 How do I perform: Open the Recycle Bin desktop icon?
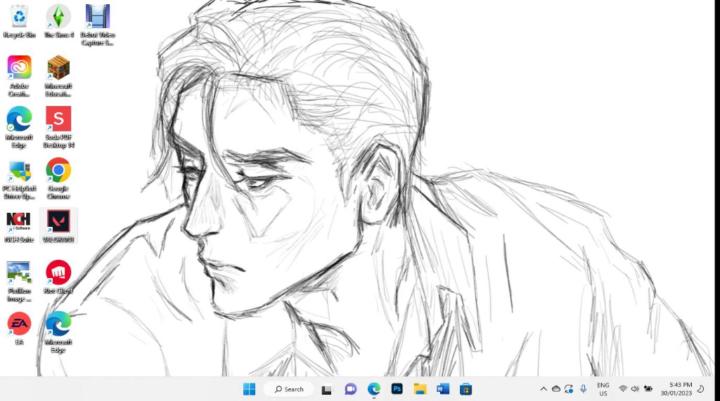point(19,17)
